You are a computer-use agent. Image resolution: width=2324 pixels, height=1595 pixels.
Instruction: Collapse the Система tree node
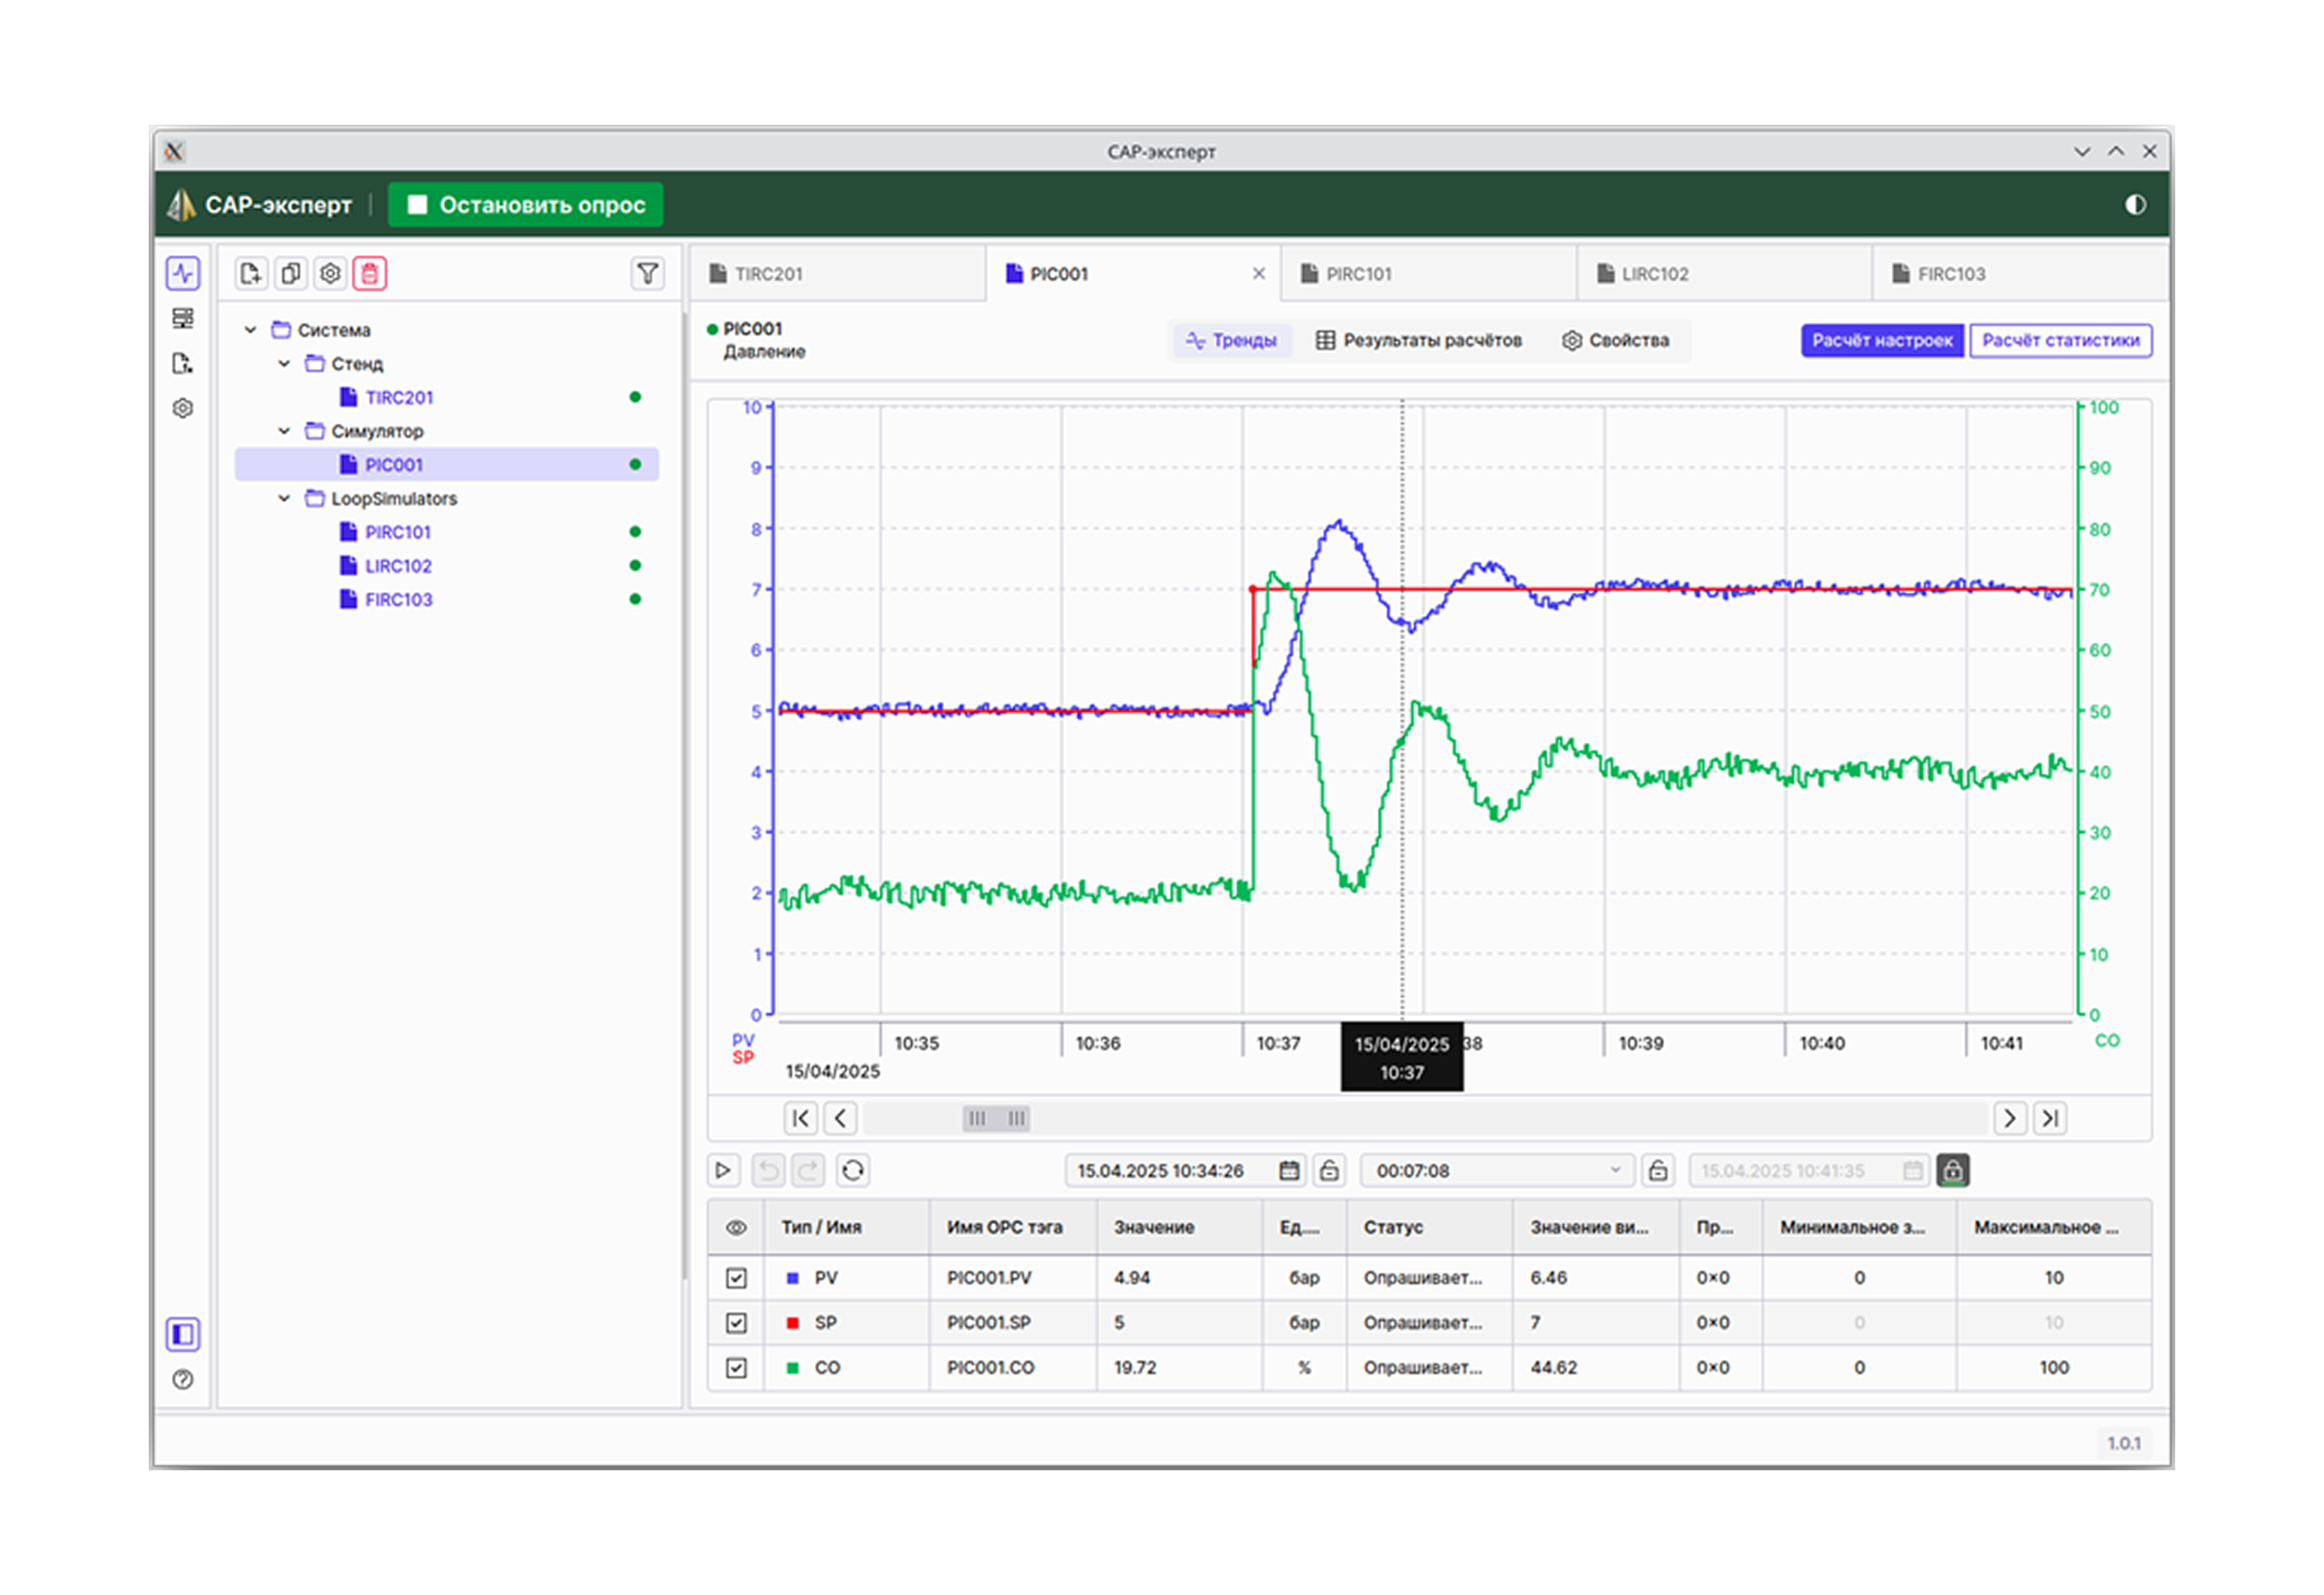(250, 330)
